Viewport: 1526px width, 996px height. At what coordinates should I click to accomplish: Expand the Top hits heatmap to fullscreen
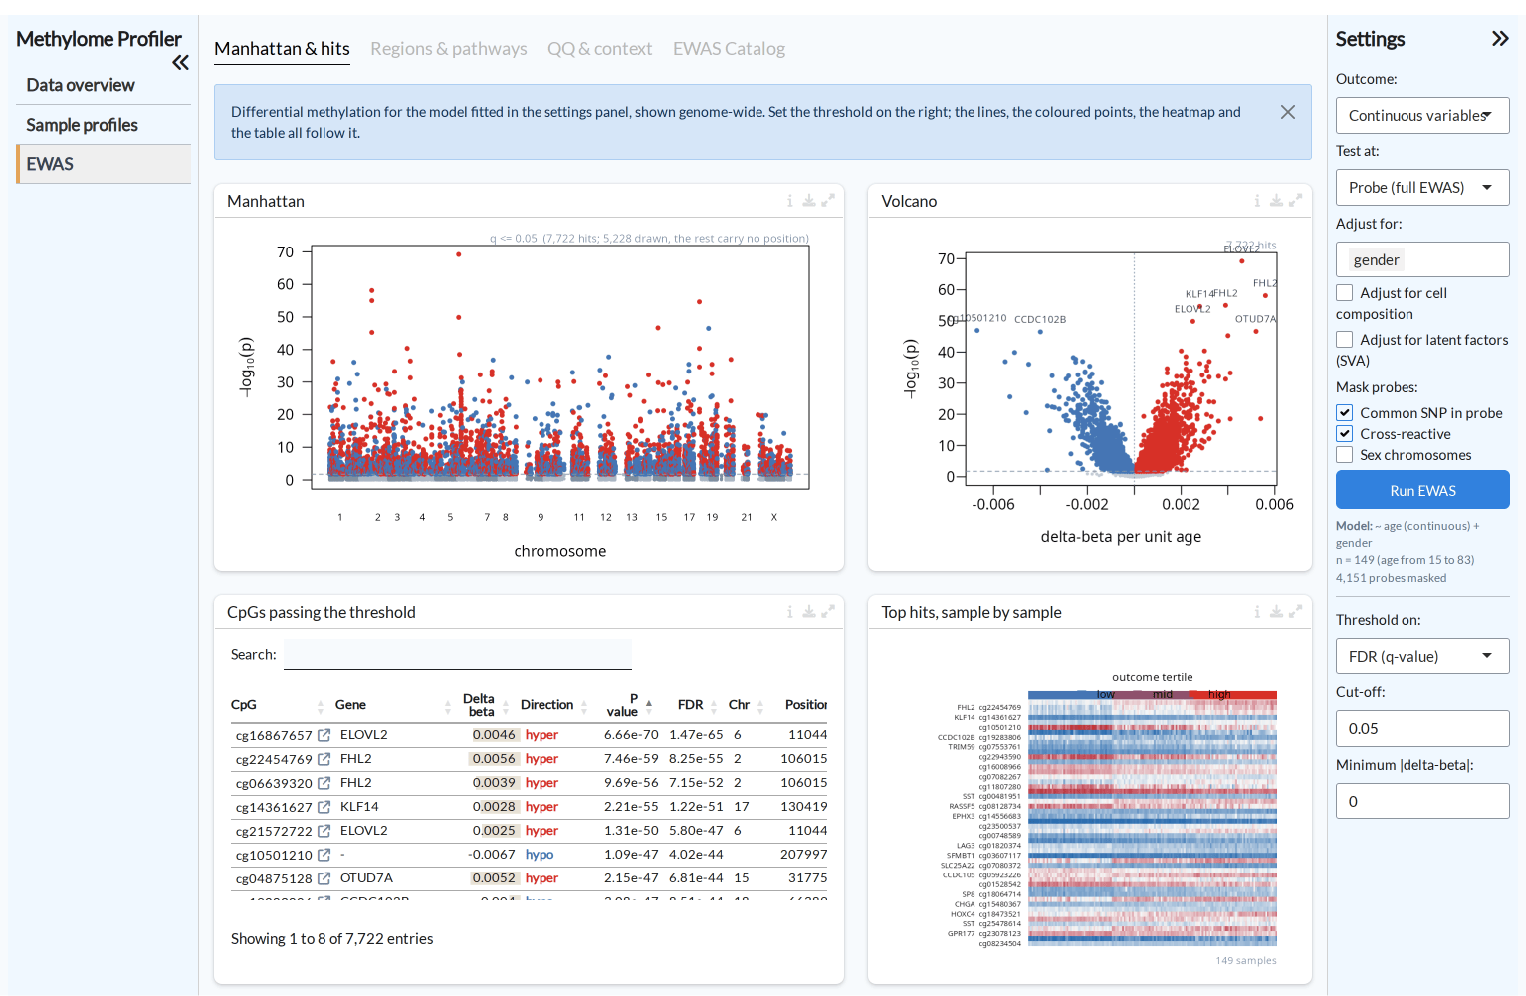(x=1296, y=612)
